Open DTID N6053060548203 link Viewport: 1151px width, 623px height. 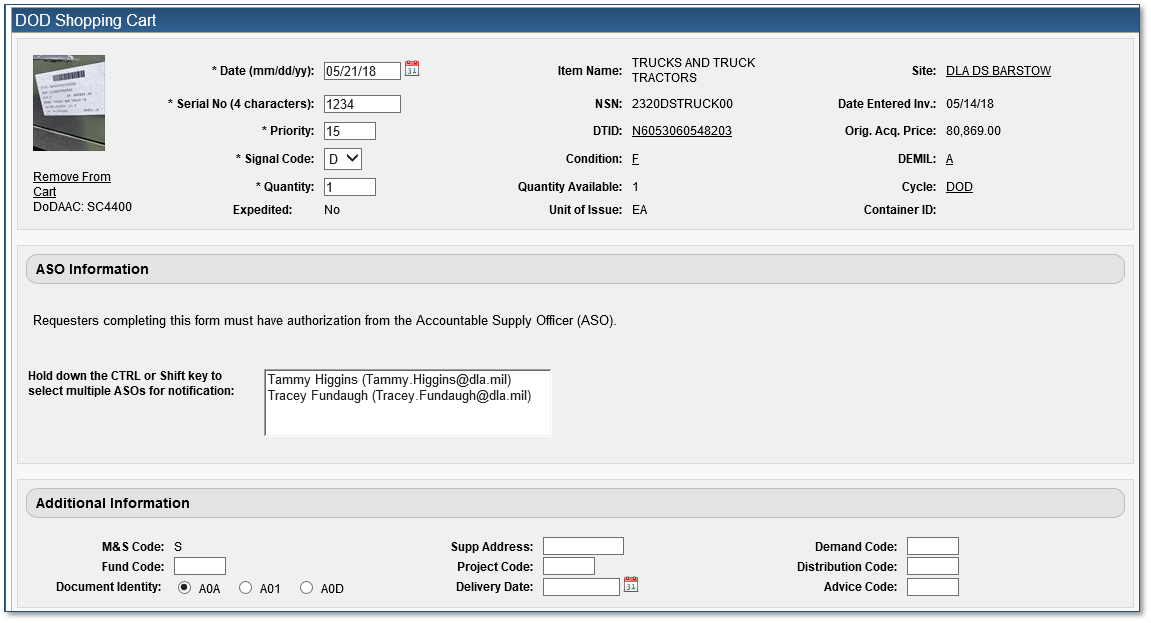click(x=681, y=131)
